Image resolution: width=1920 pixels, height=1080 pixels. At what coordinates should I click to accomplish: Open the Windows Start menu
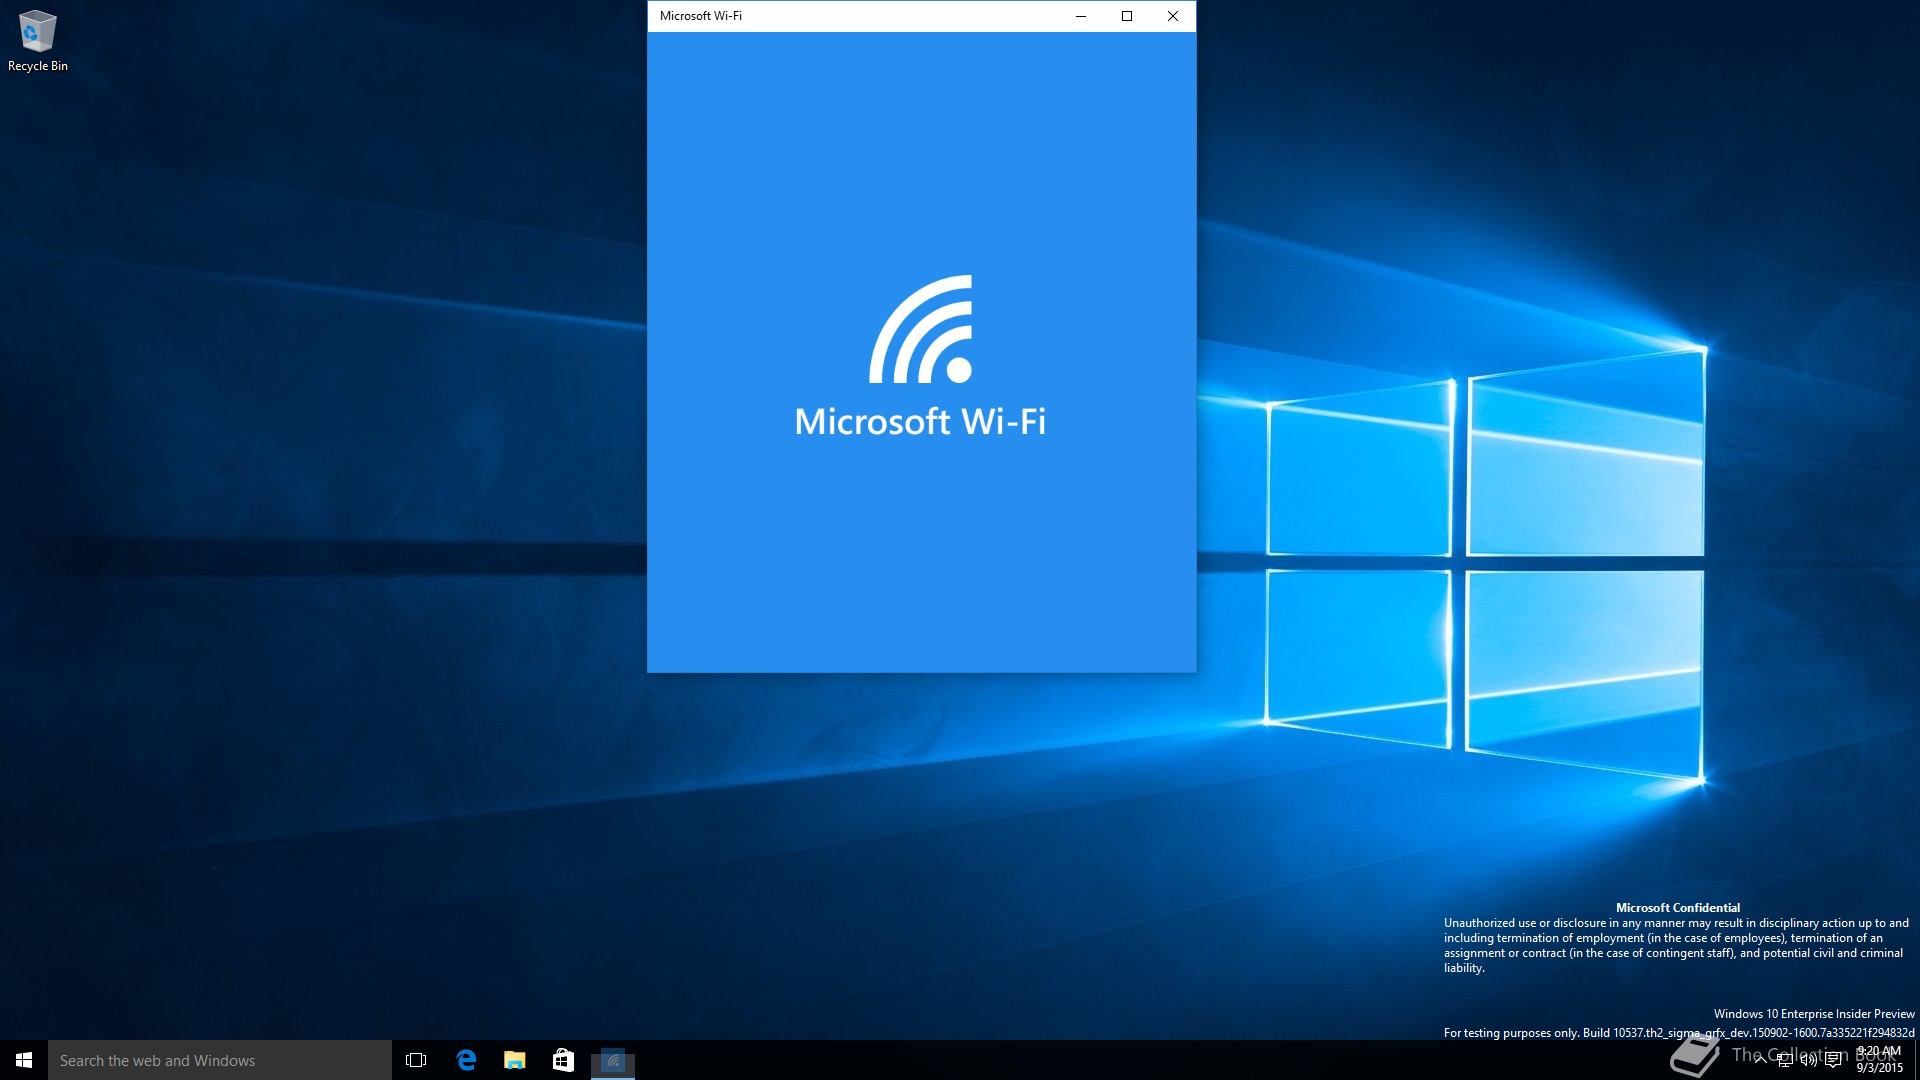click(24, 1060)
